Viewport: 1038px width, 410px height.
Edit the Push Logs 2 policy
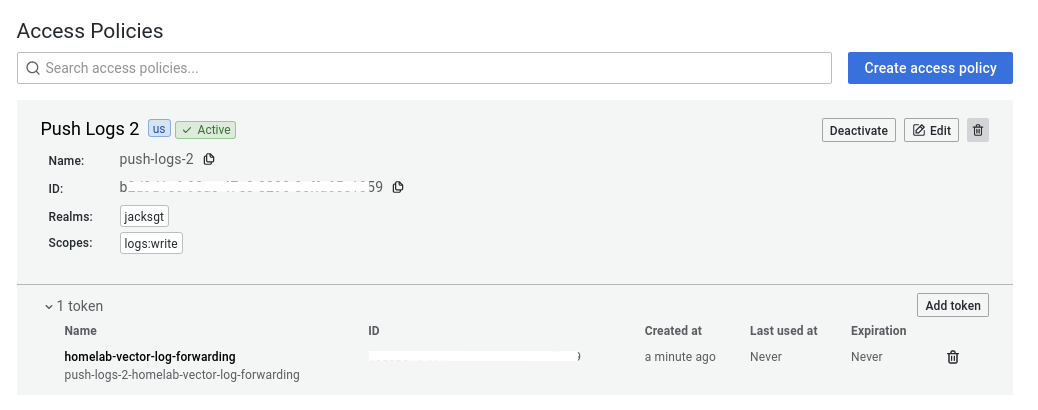coord(931,130)
